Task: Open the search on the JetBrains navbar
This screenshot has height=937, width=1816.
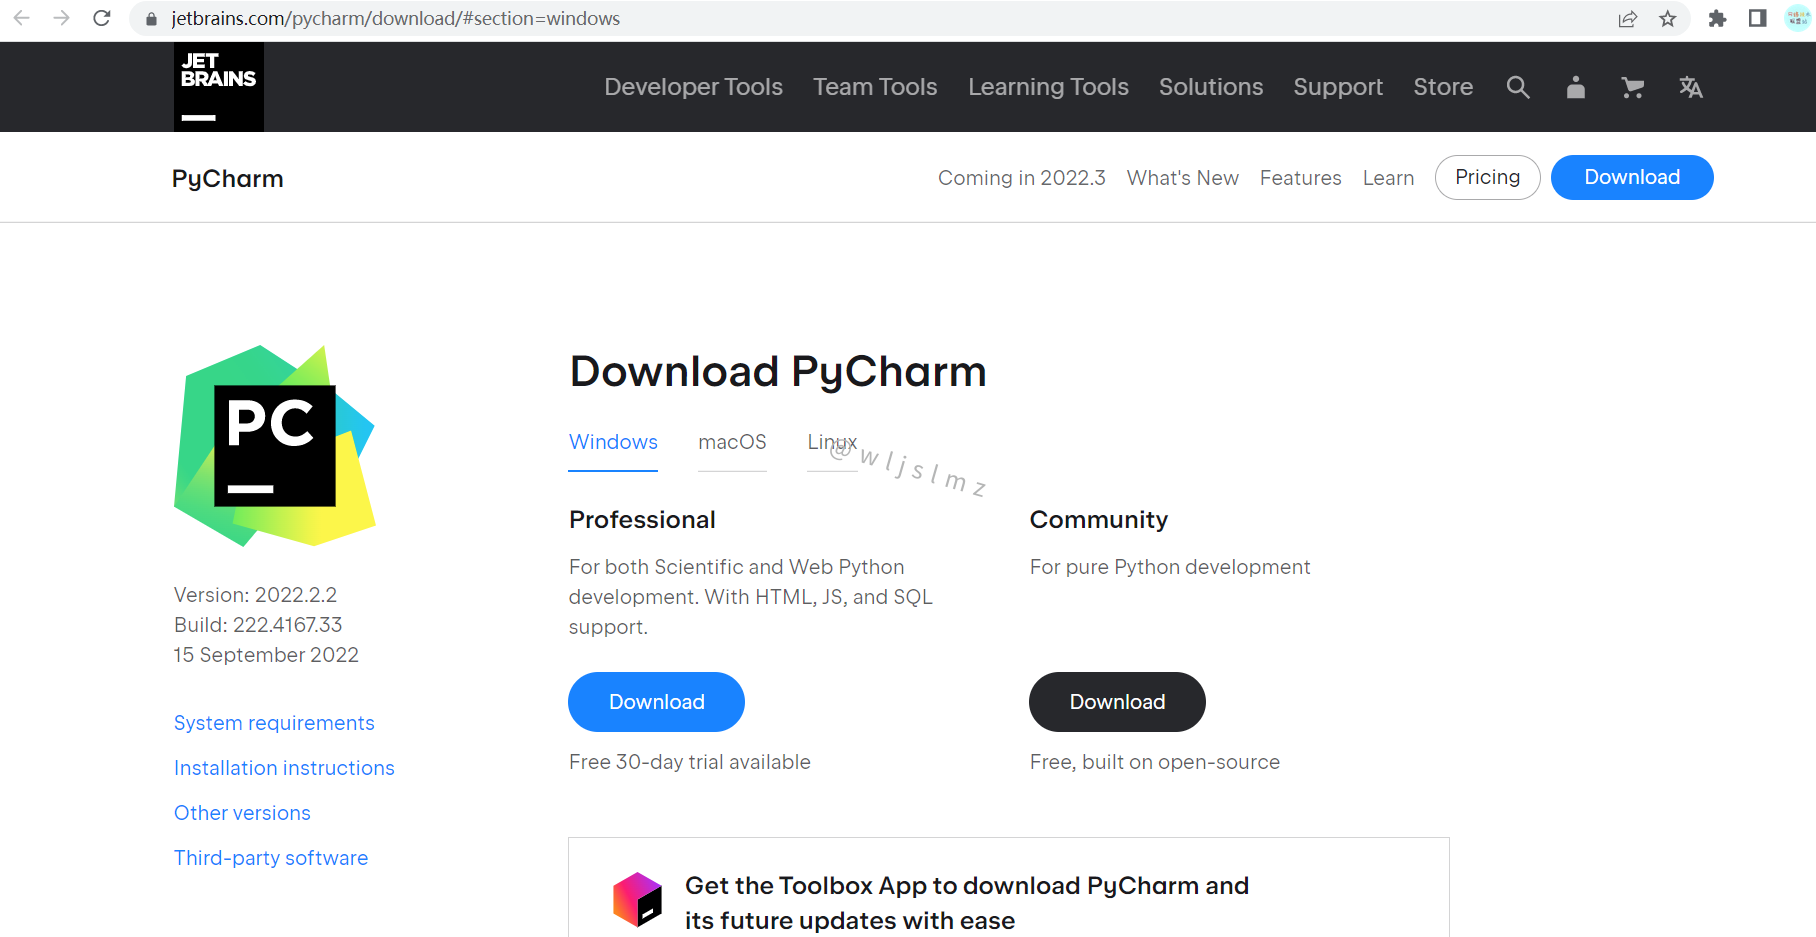Action: tap(1518, 87)
